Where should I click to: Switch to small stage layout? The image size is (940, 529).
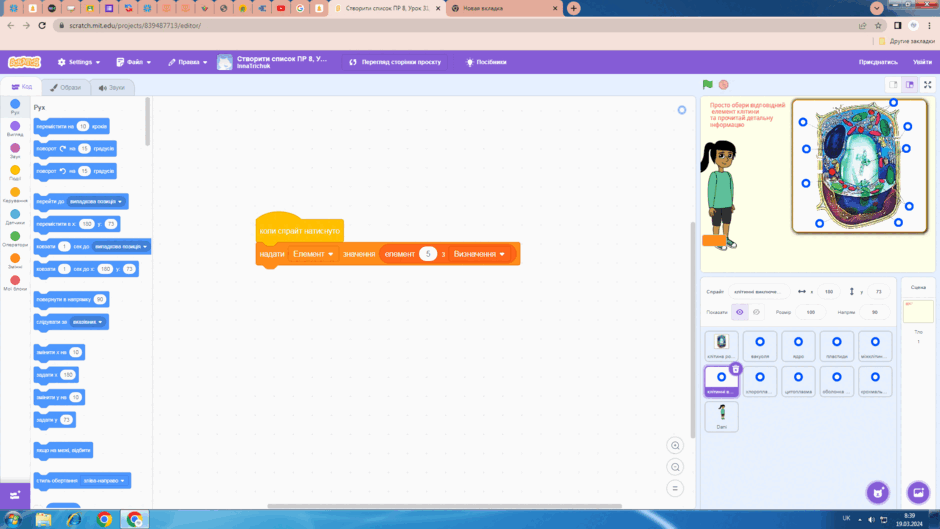click(x=893, y=85)
